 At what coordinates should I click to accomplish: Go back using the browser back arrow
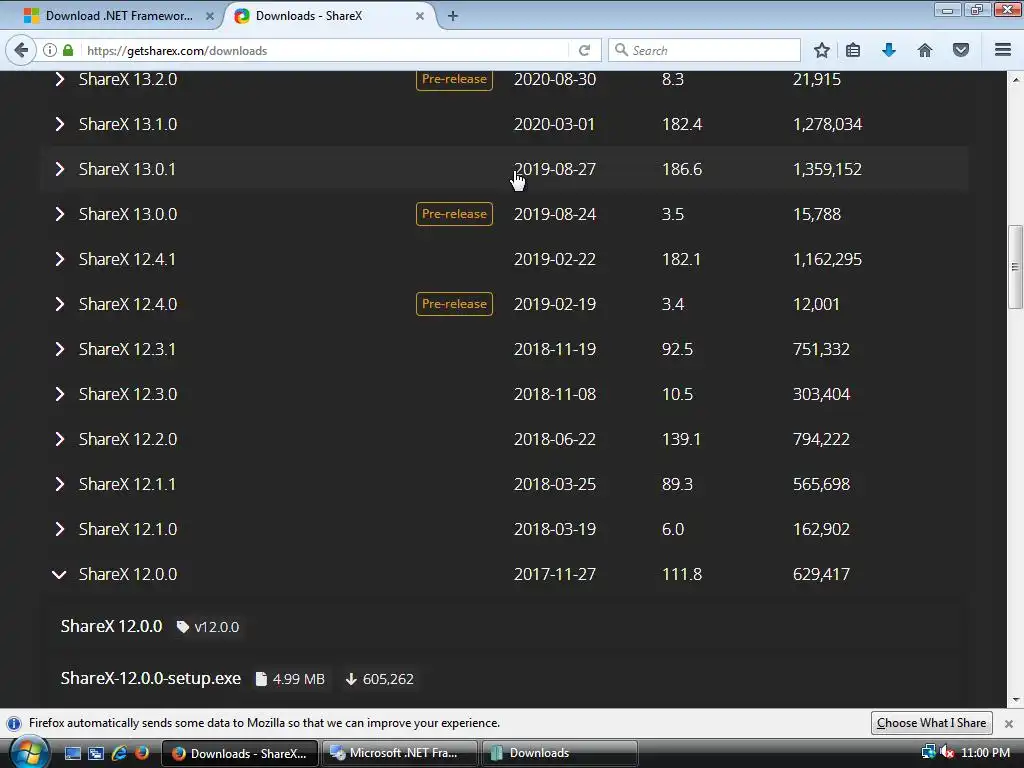coord(21,50)
